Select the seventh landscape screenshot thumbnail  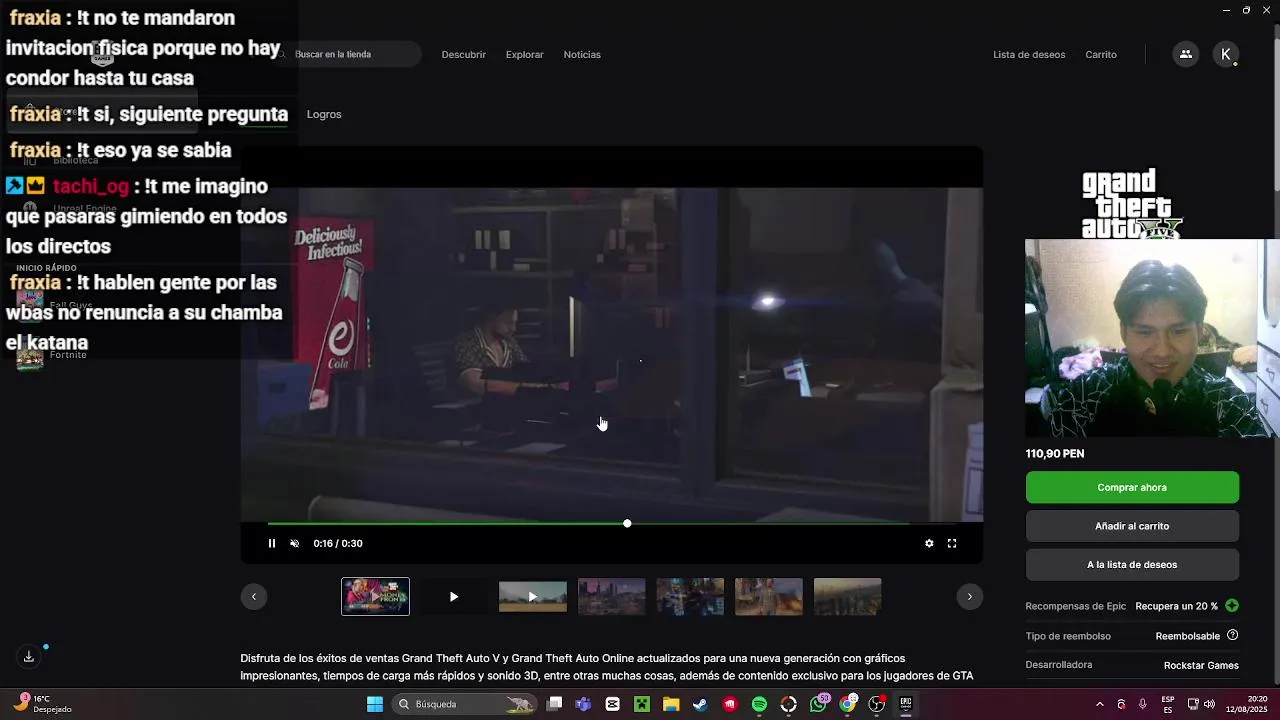click(x=848, y=596)
